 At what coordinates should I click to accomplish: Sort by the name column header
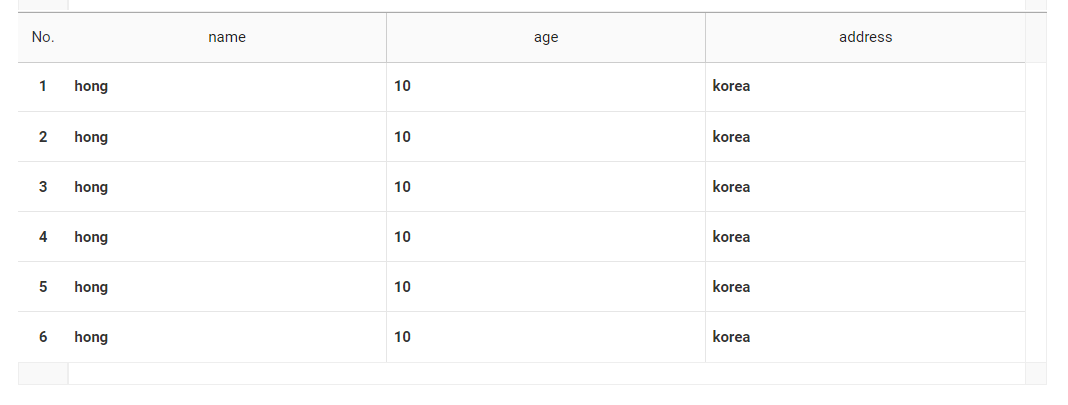tap(227, 37)
